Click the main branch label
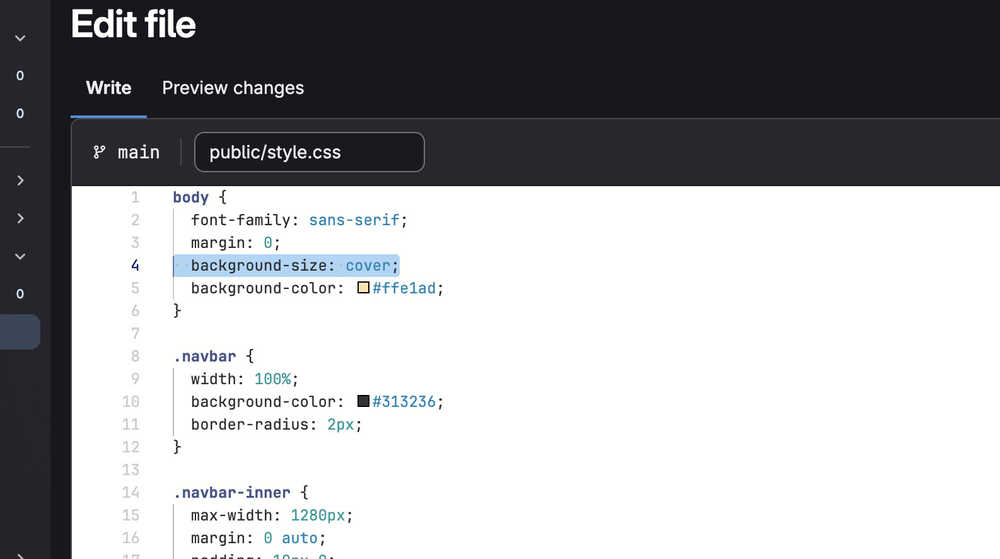This screenshot has height=559, width=1000. [138, 152]
